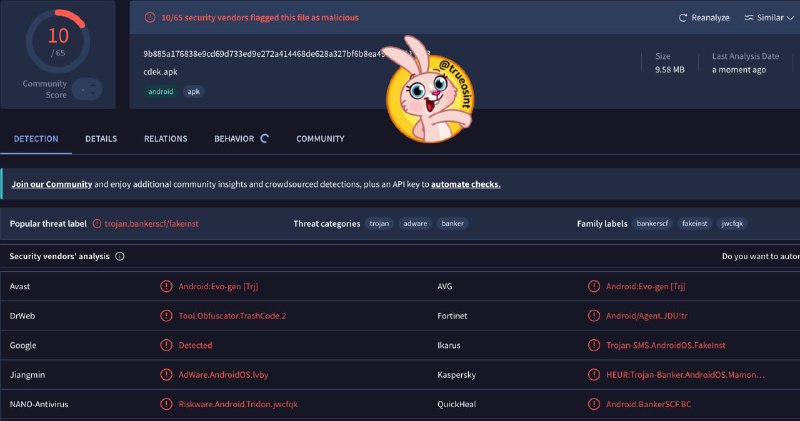Click the DrWeb detection alert icon
This screenshot has height=421, width=800.
click(166, 316)
